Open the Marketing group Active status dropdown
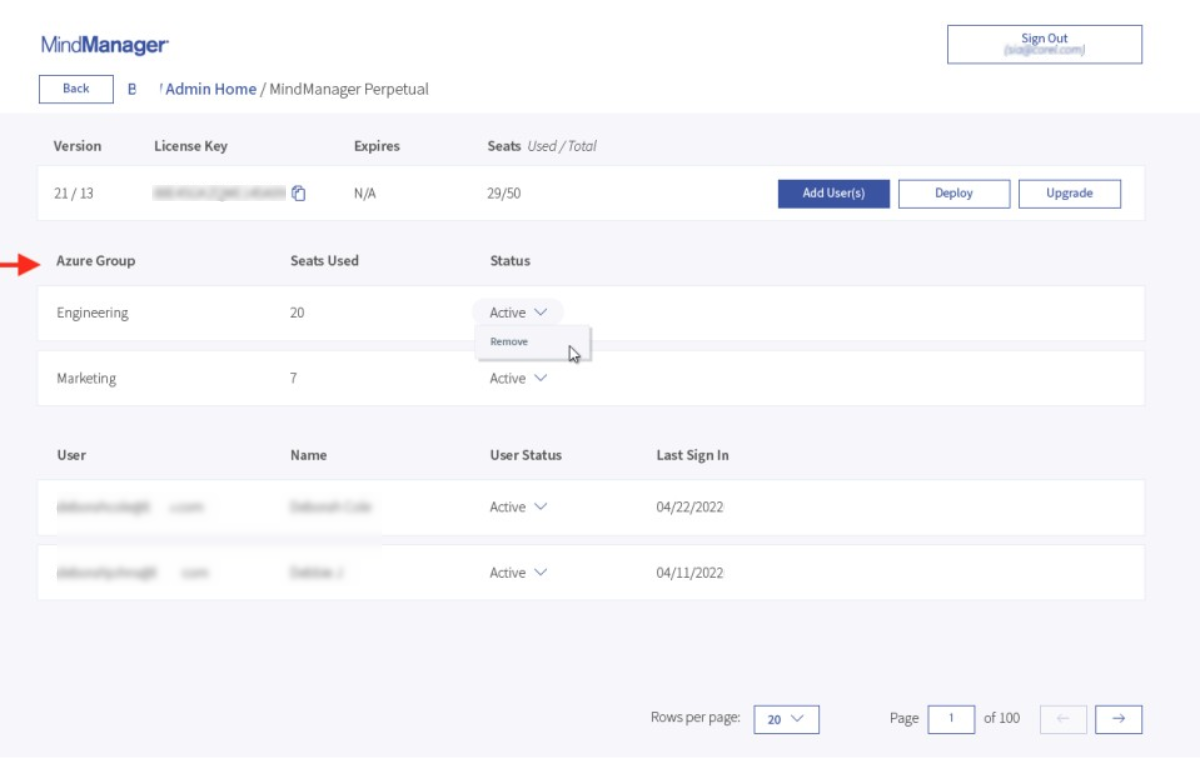1200x758 pixels. click(x=518, y=379)
